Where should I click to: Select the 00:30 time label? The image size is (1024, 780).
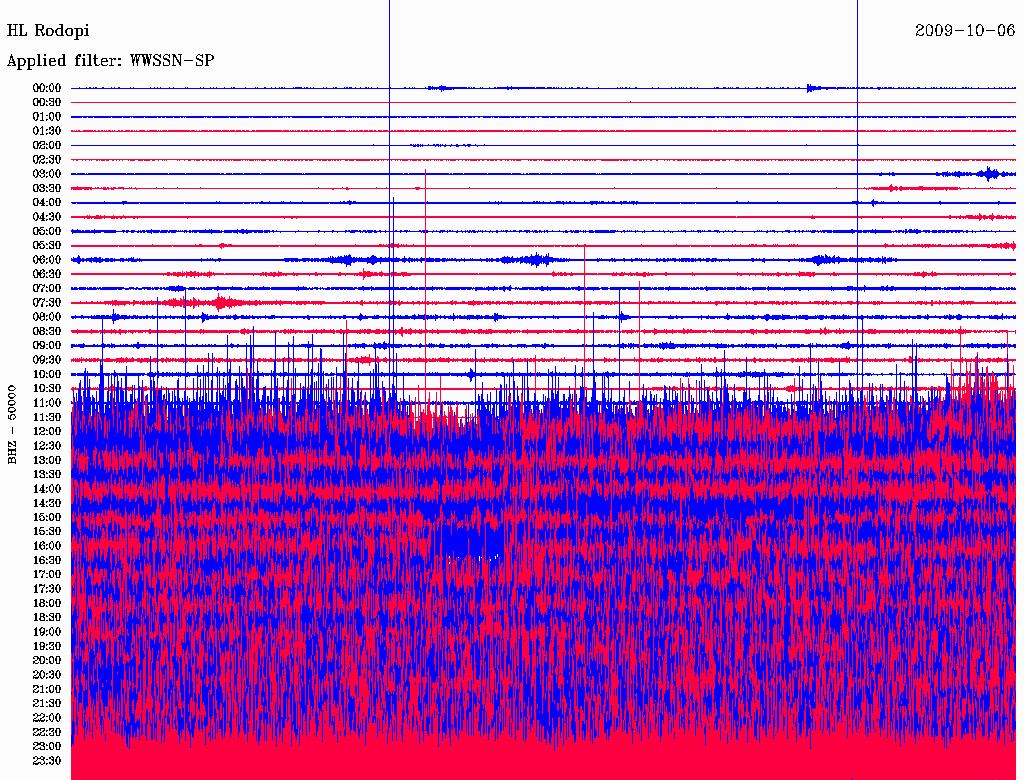pos(47,103)
